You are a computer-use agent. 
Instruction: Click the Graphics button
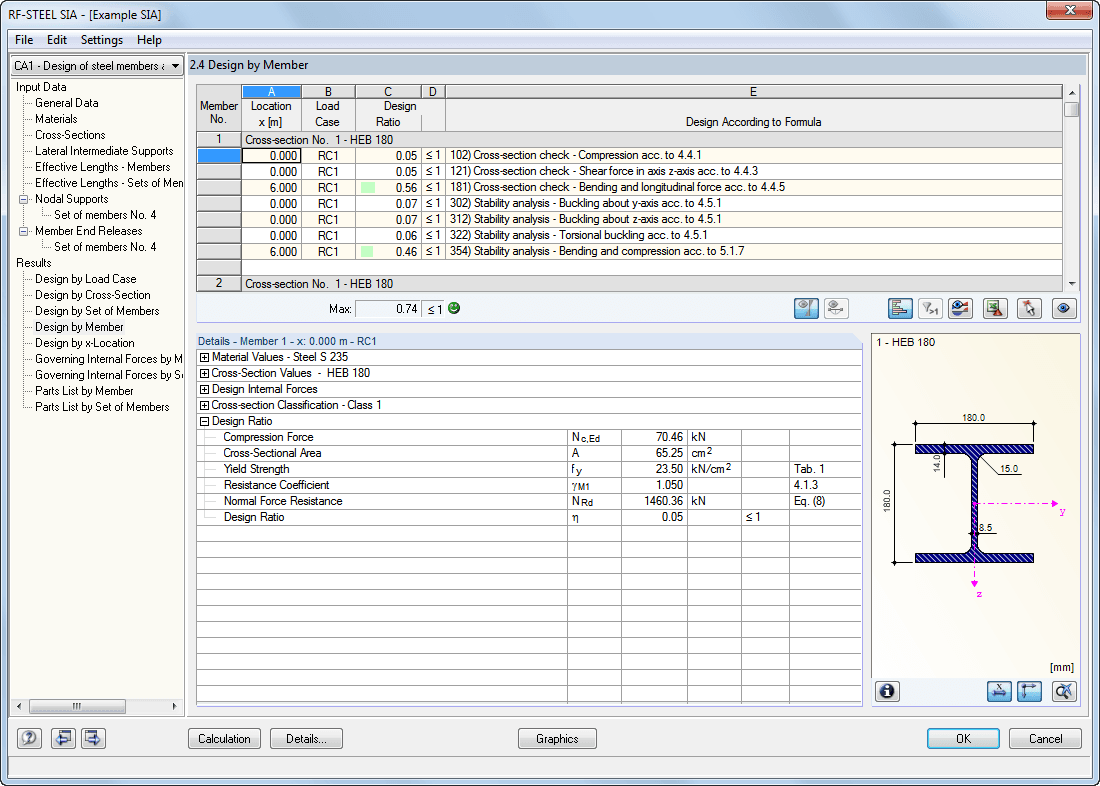[557, 738]
